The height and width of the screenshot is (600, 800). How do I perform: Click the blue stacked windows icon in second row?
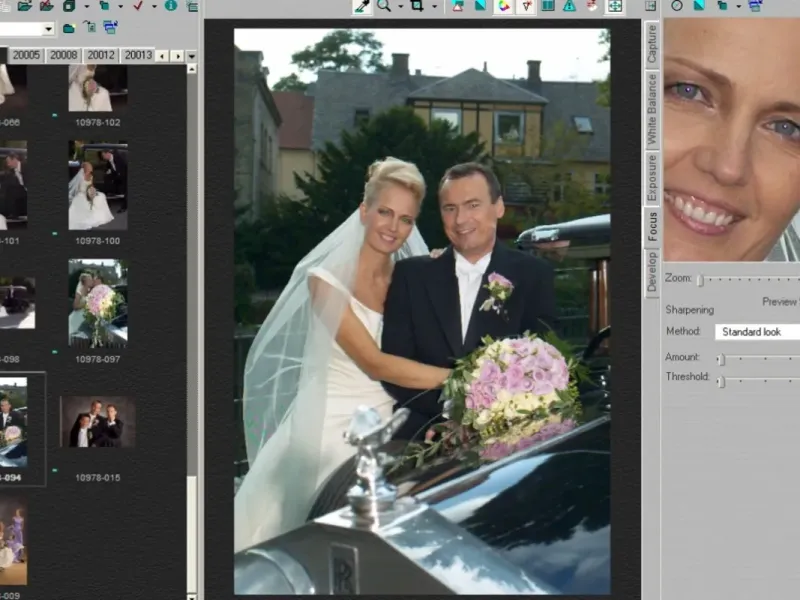point(110,27)
